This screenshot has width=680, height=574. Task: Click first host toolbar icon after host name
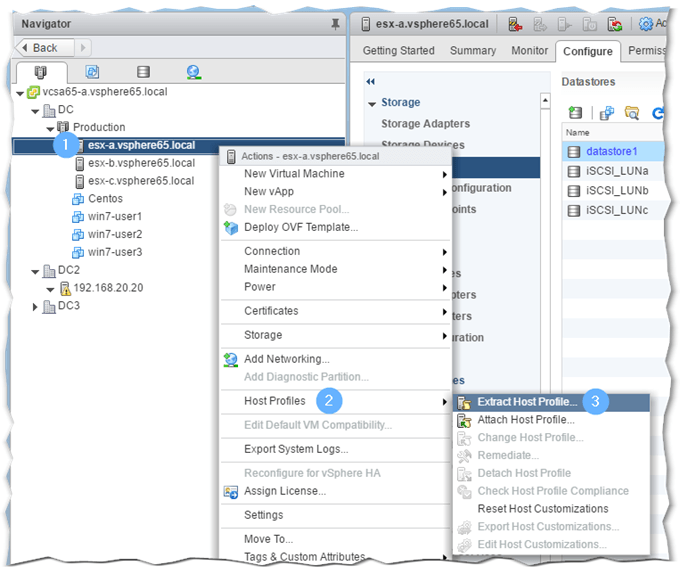(515, 25)
